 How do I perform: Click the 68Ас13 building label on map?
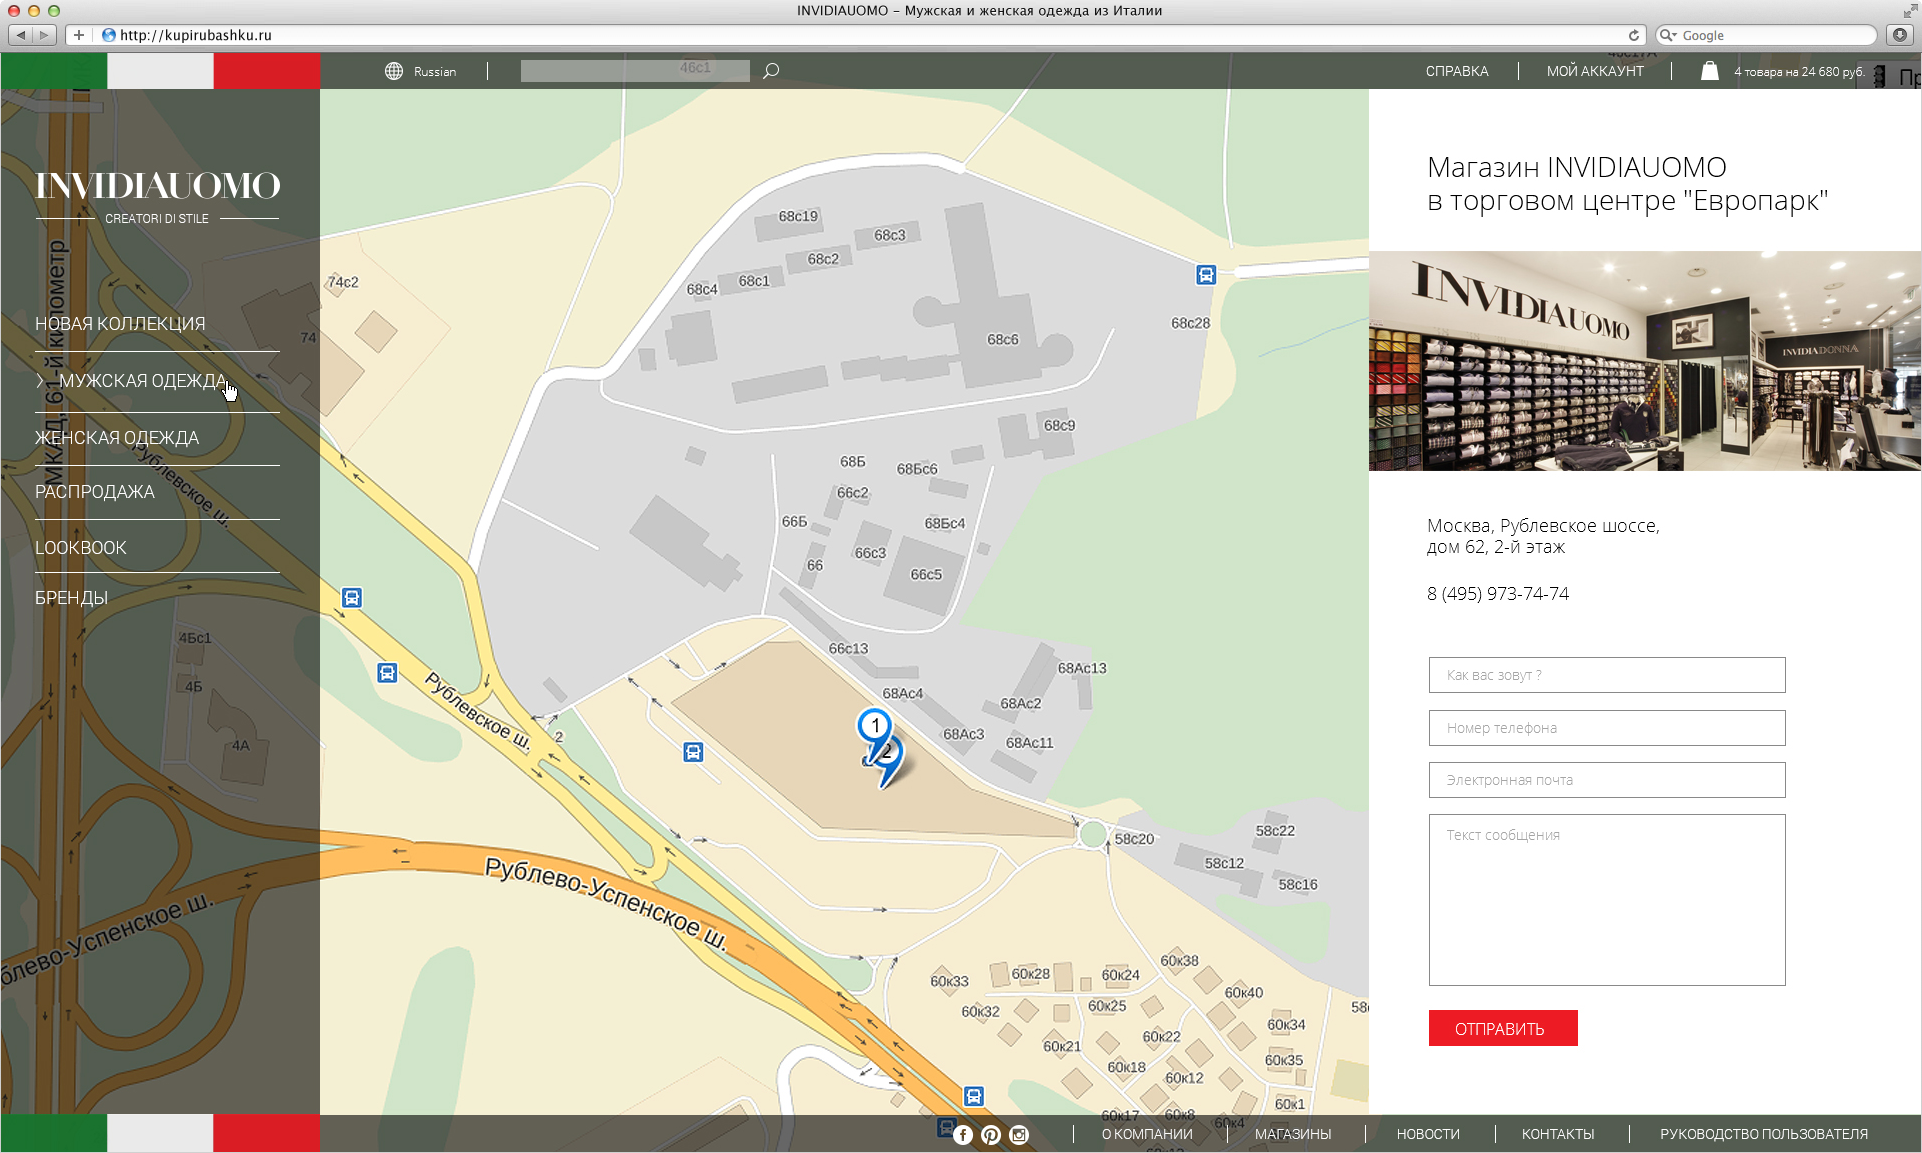click(1082, 668)
